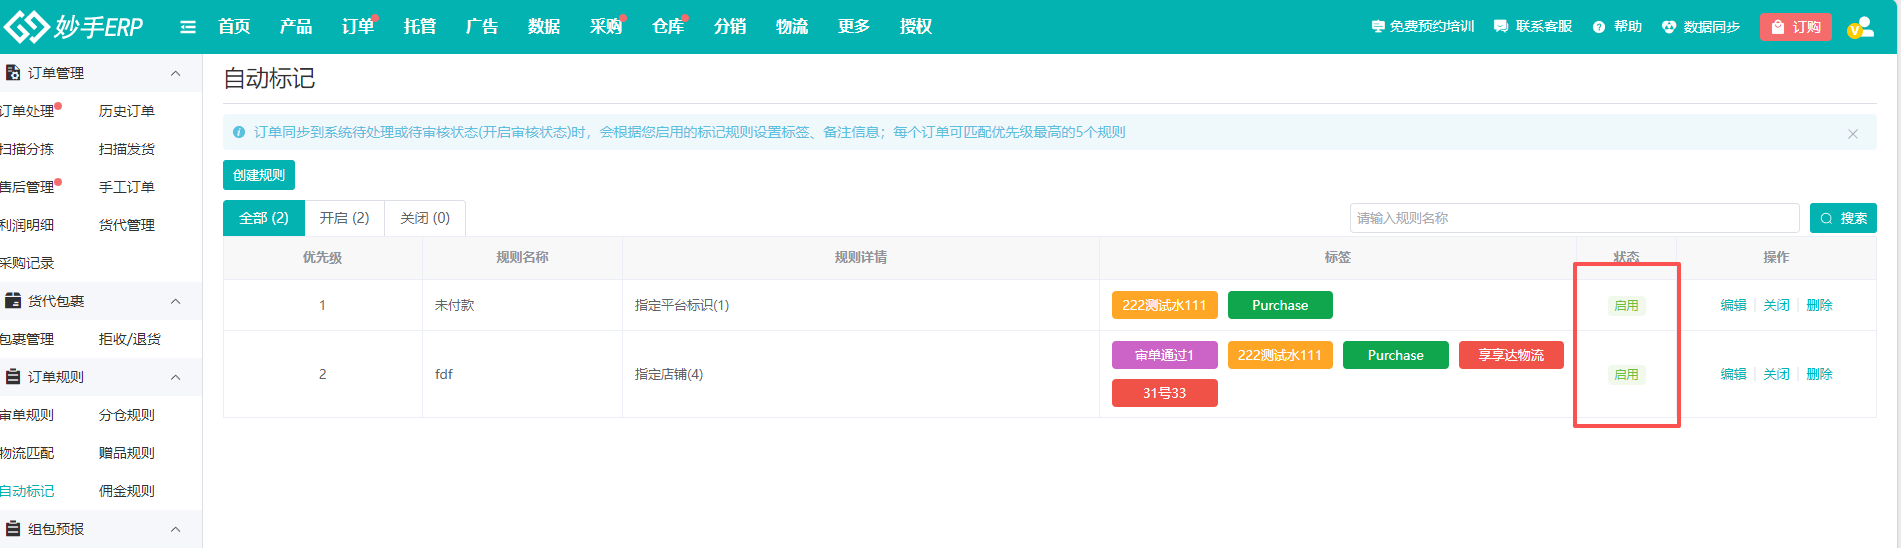Toggle the hamburger sidebar menu icon
1901x548 pixels.
pos(187,27)
